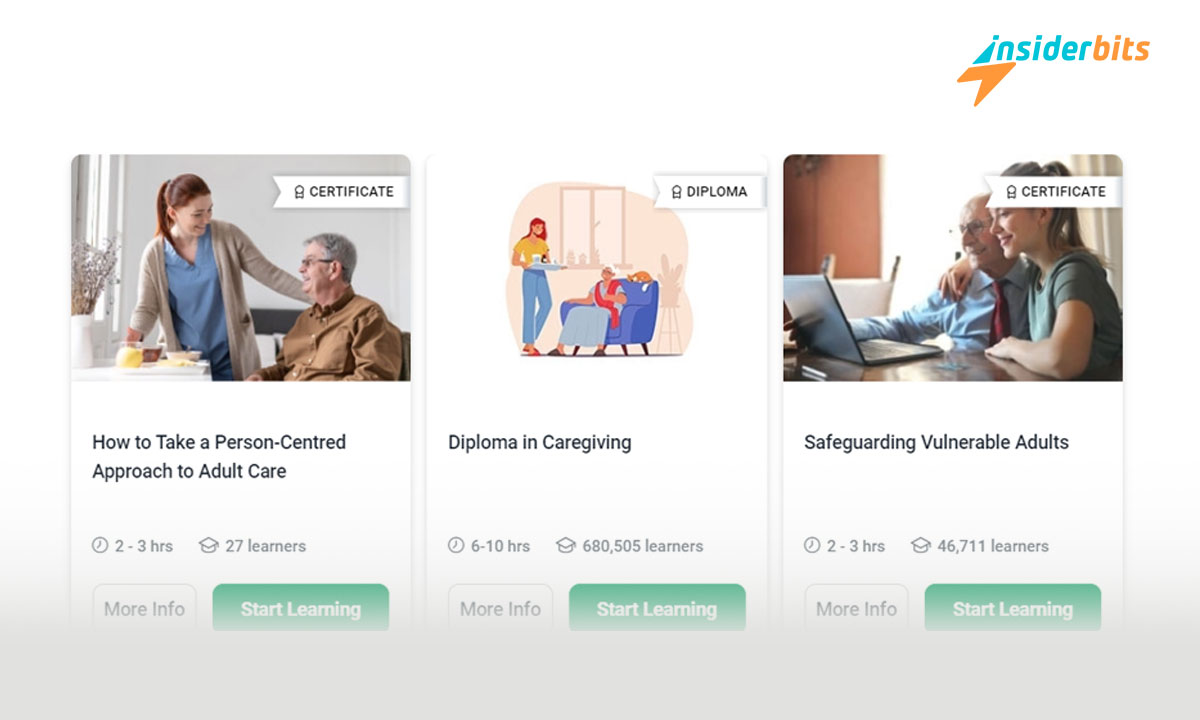The width and height of the screenshot is (1200, 720).
Task: Start Learning the Diploma in Caregiving
Action: click(x=657, y=609)
